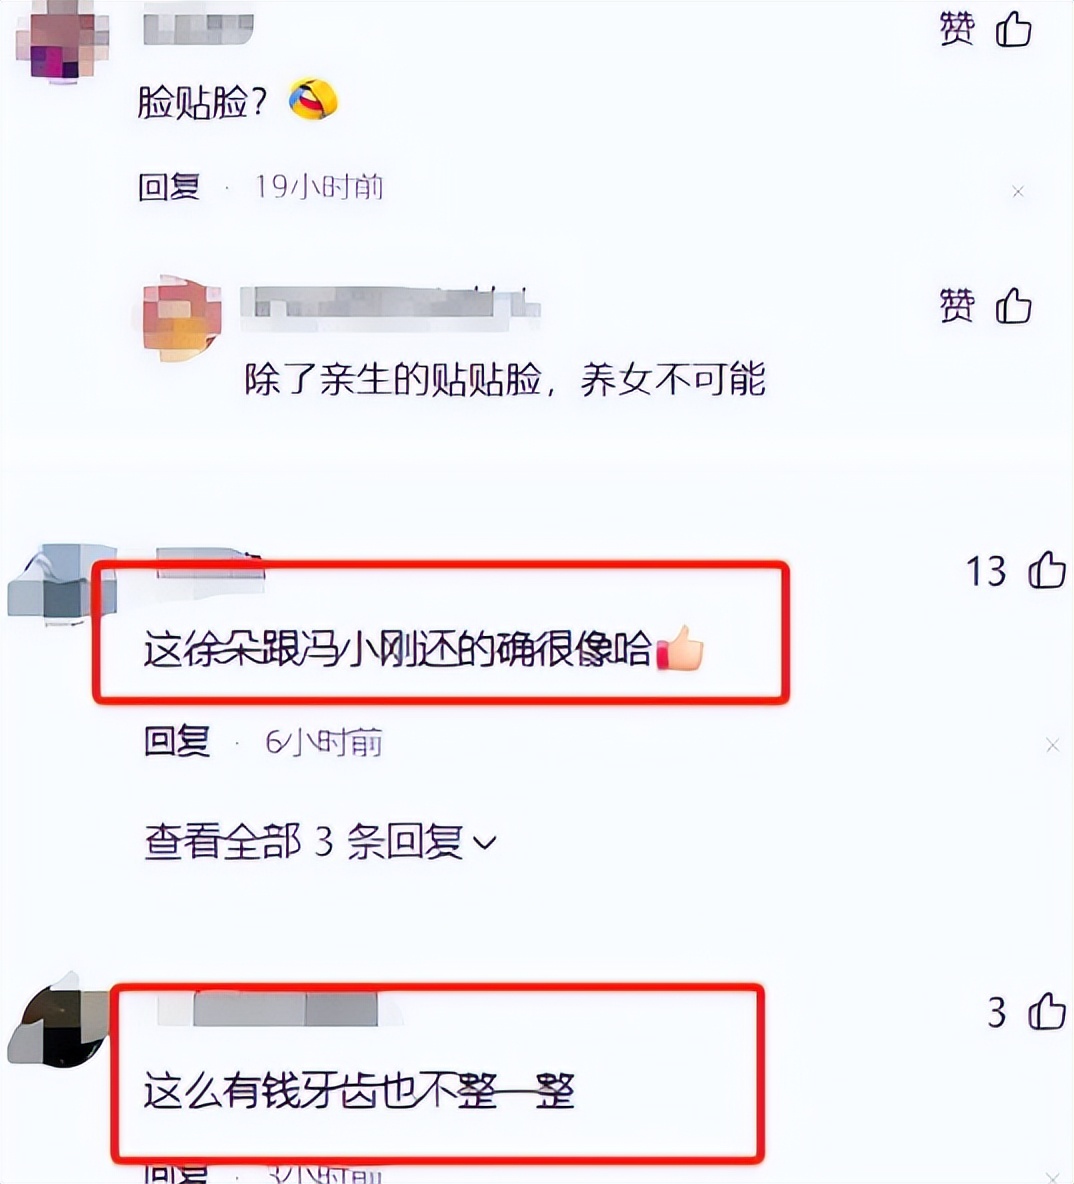Open avatar beside the 牙齿 comment

[x=59, y=1019]
